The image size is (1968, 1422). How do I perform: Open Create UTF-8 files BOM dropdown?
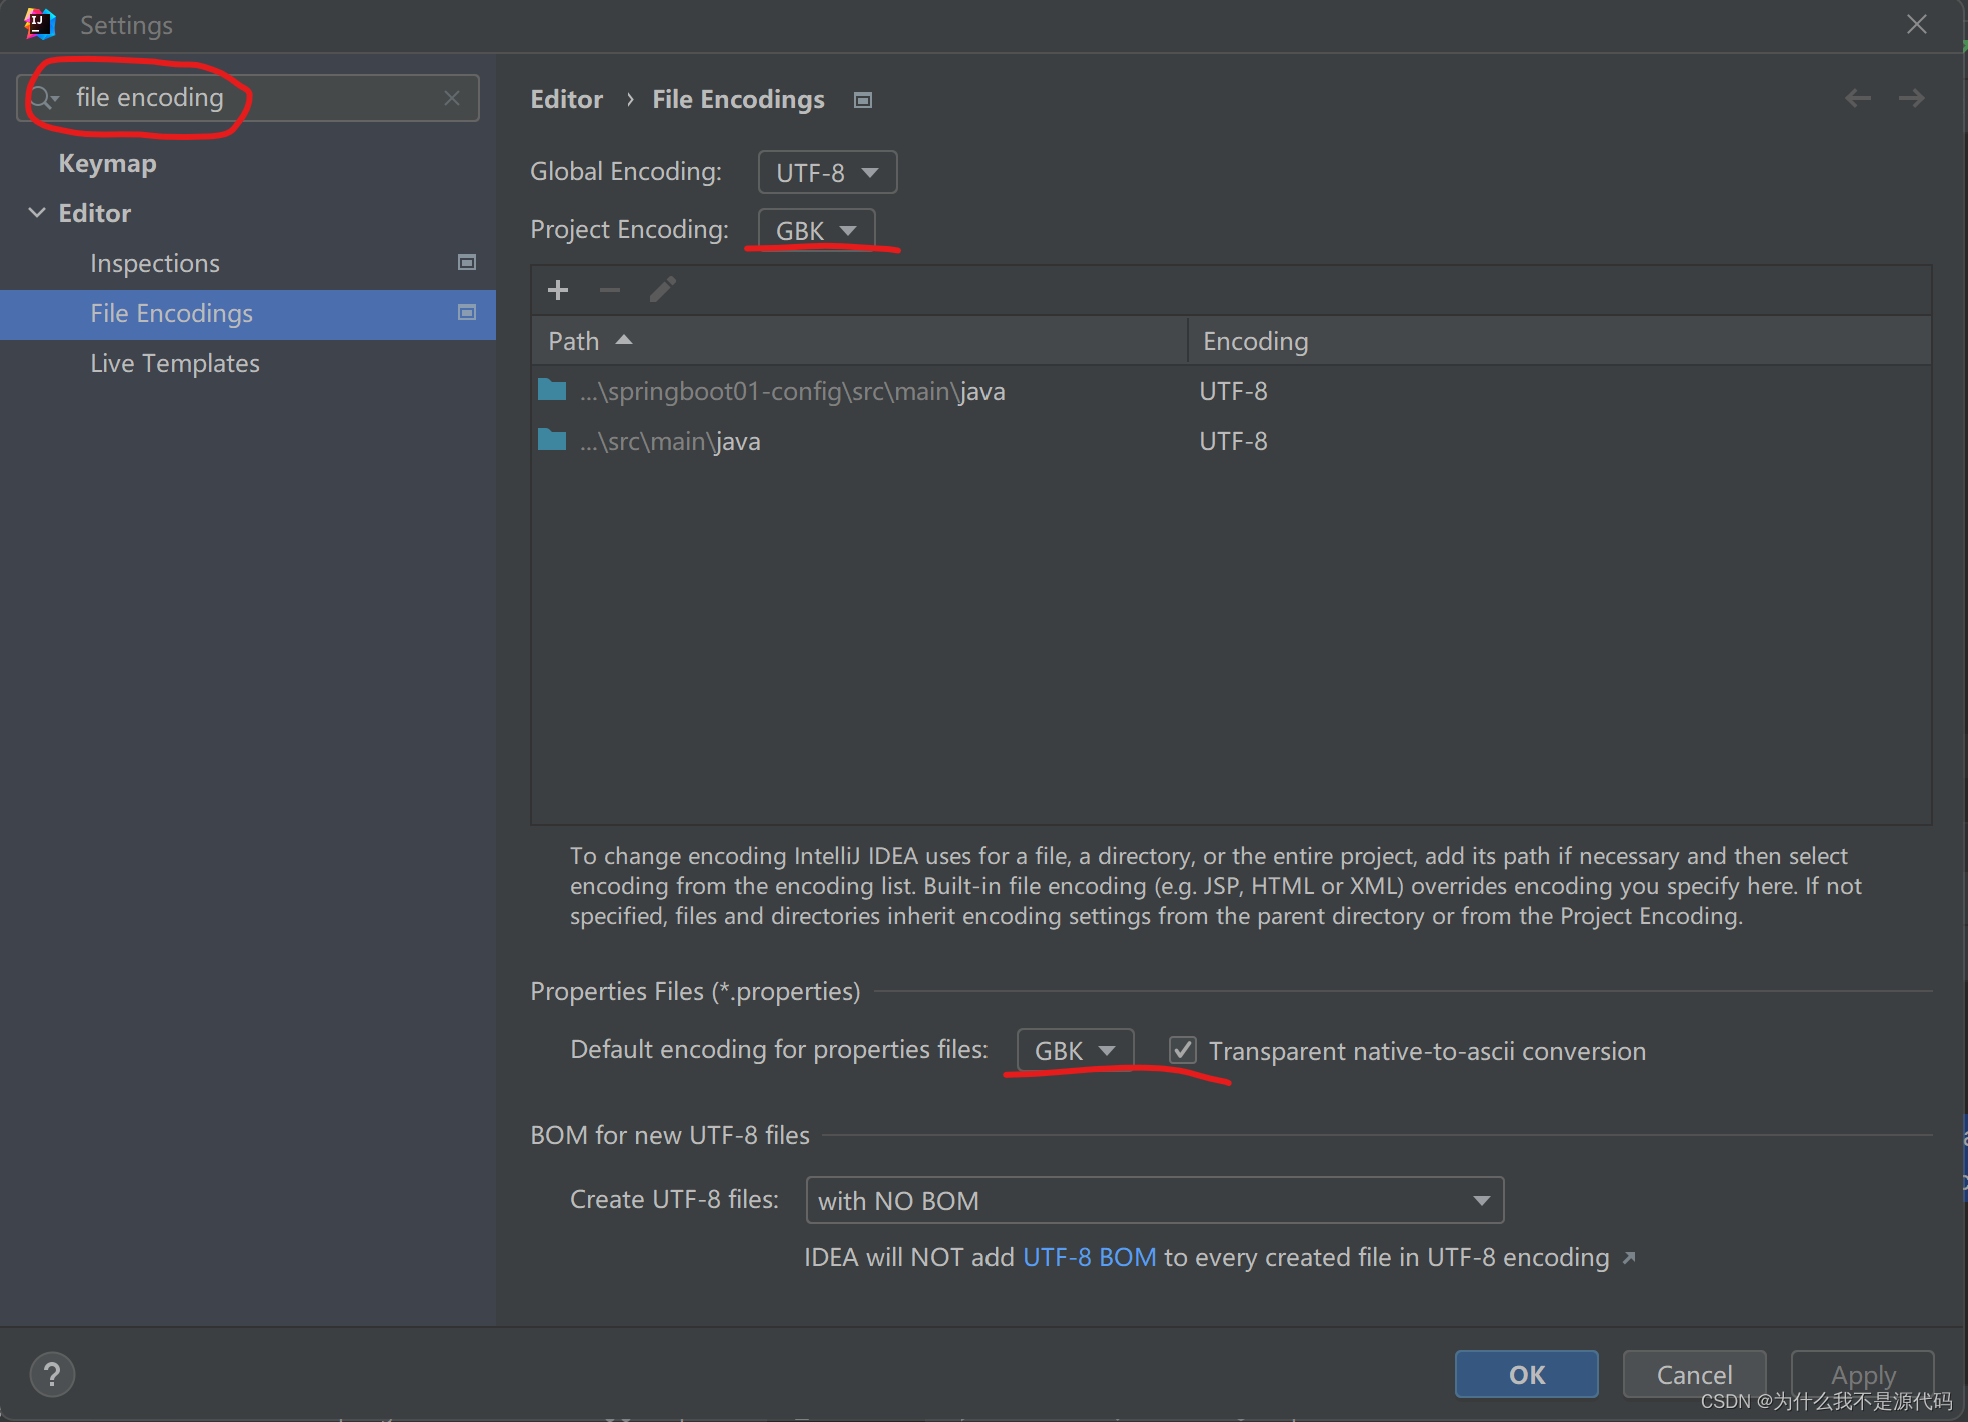(1154, 1200)
